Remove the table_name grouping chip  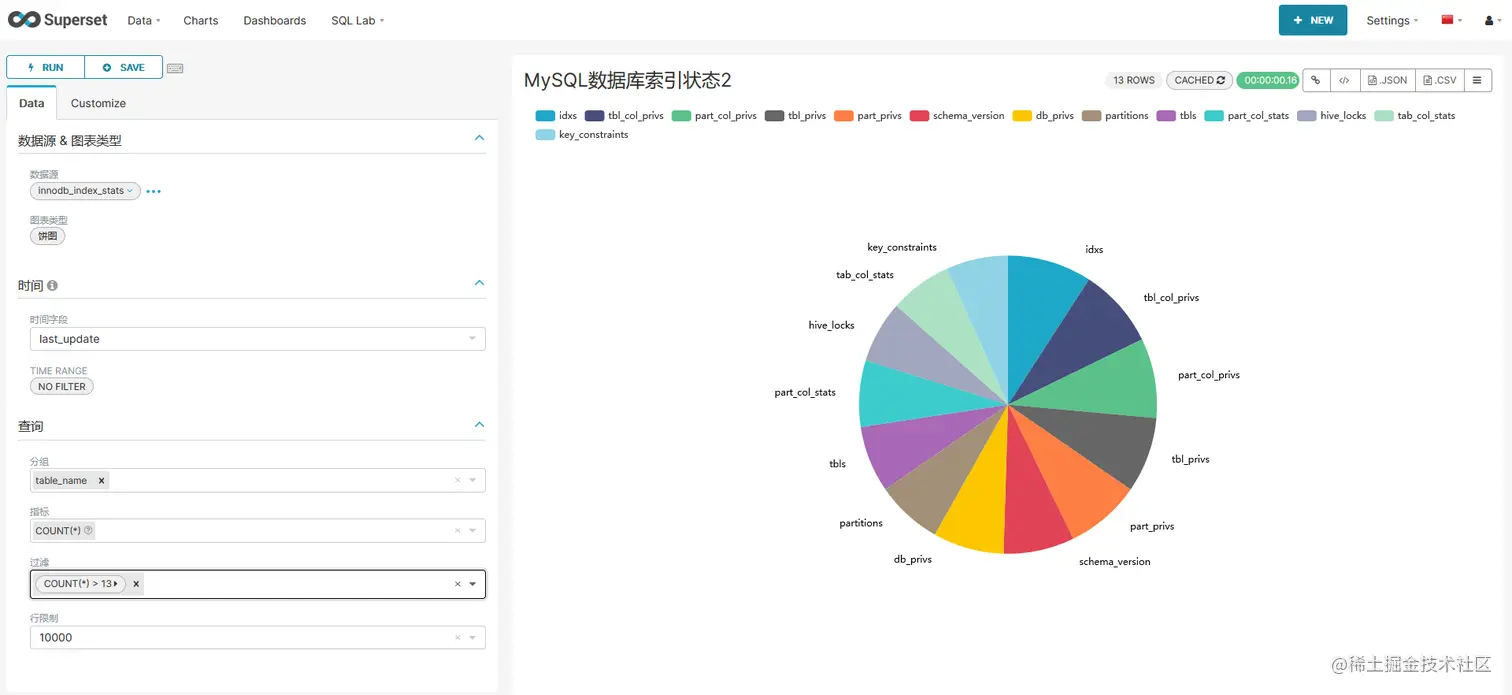[99, 480]
